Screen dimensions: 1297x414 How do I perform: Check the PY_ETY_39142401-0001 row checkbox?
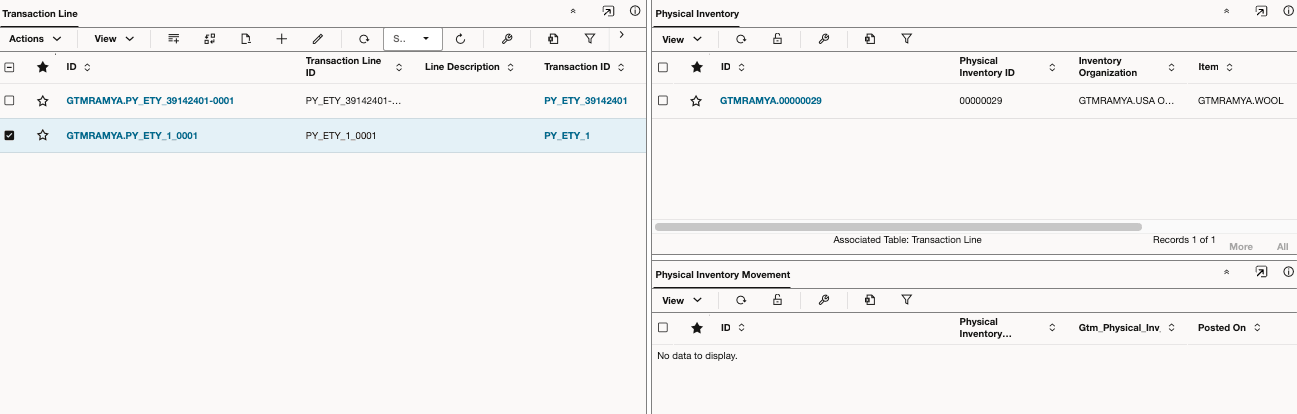(10, 101)
